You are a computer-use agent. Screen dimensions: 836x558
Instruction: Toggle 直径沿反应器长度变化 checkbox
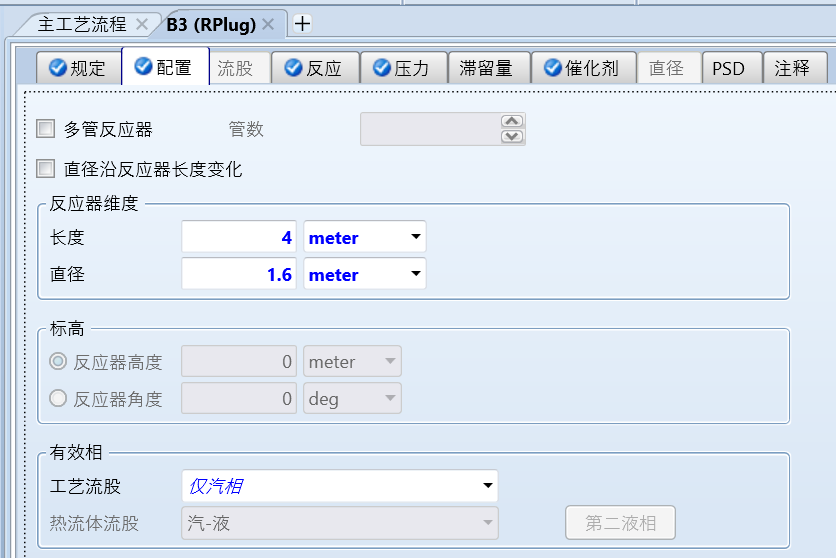point(46,168)
